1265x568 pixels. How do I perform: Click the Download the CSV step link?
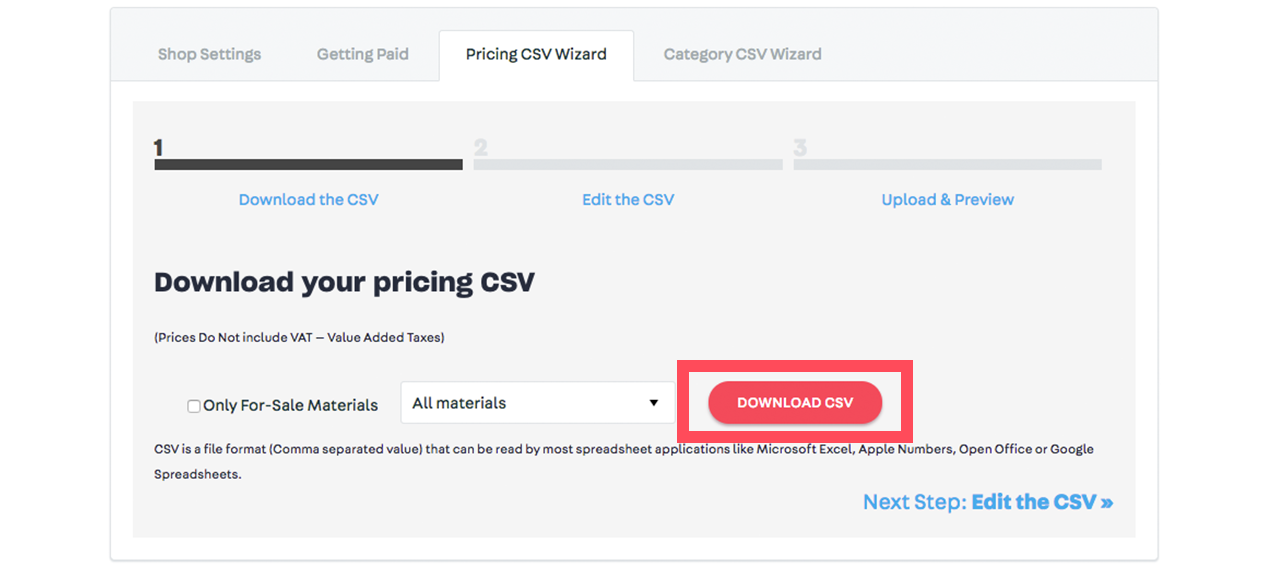click(x=308, y=199)
